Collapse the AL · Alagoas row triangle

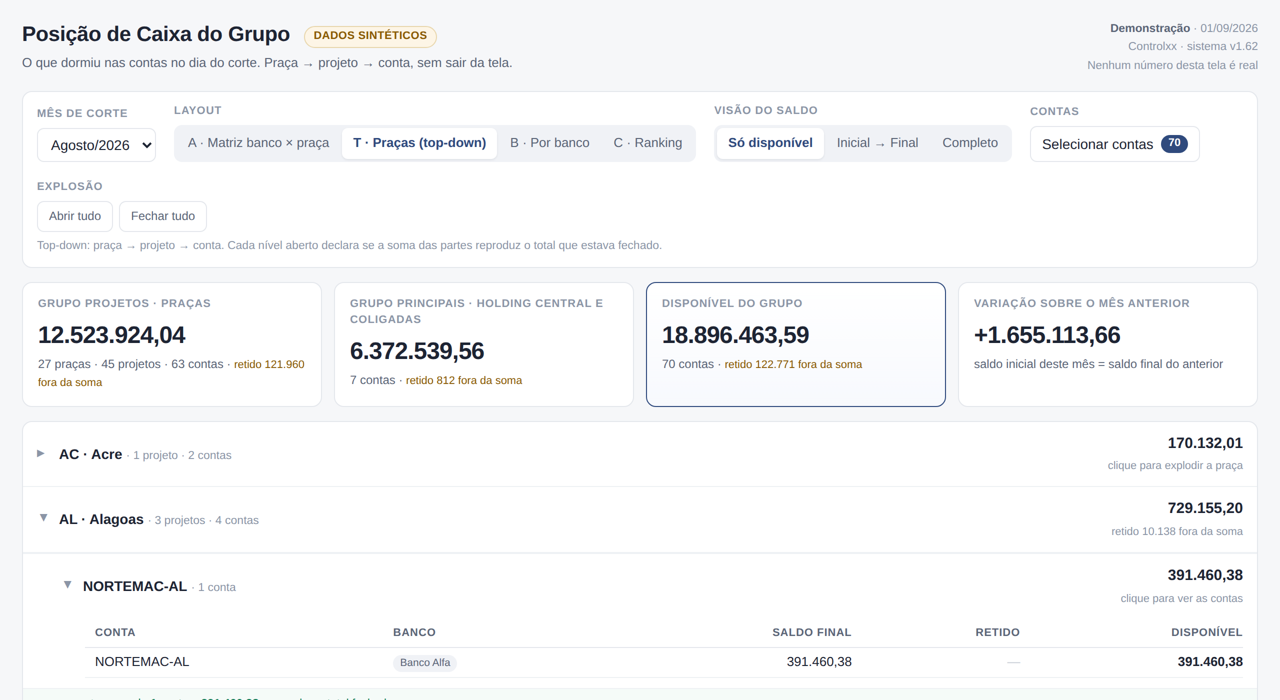(x=43, y=519)
